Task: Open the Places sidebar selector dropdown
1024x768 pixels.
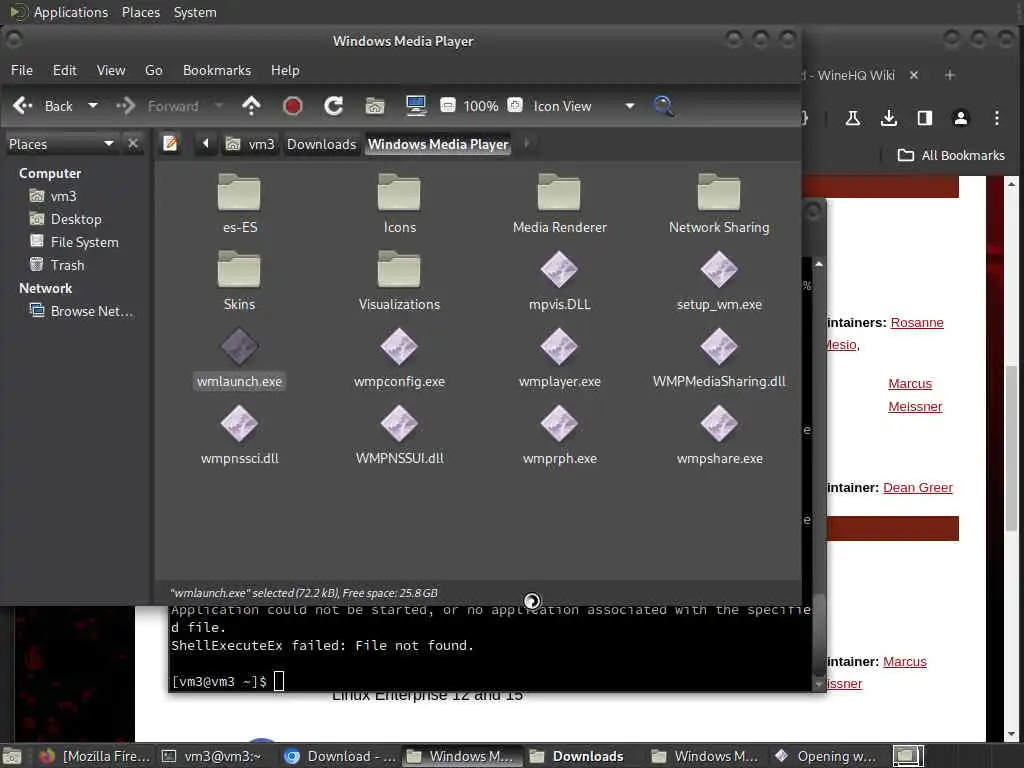Action: click(x=61, y=144)
